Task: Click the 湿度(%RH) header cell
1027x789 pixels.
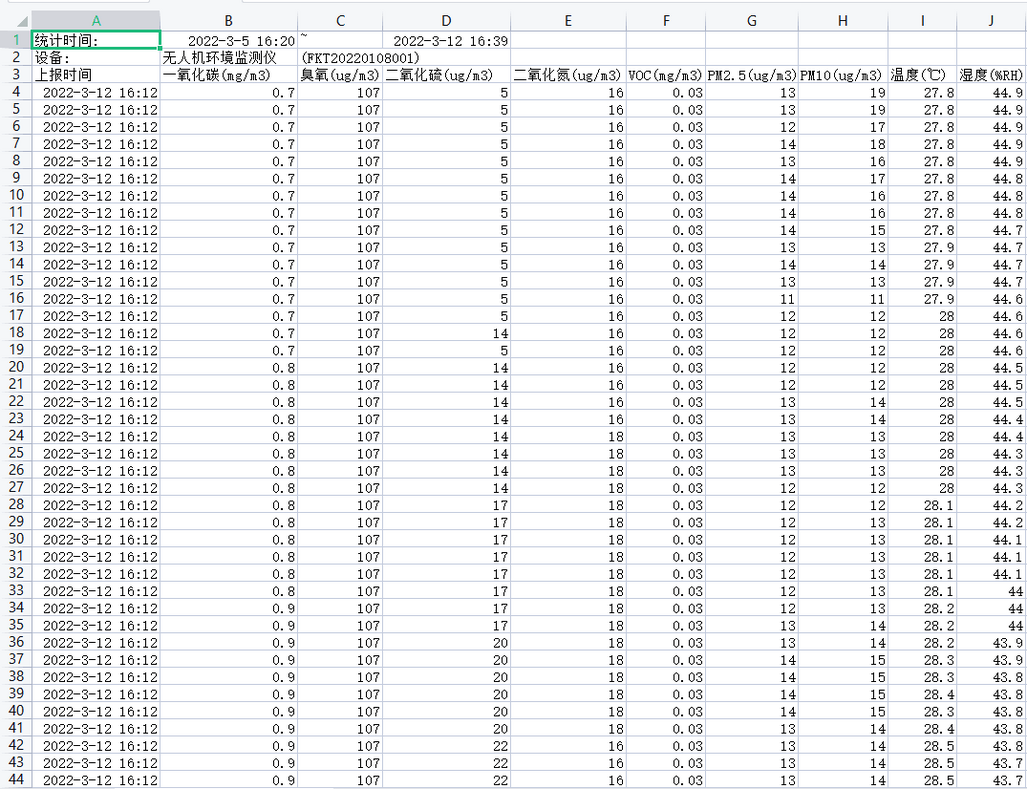Action: pos(991,75)
